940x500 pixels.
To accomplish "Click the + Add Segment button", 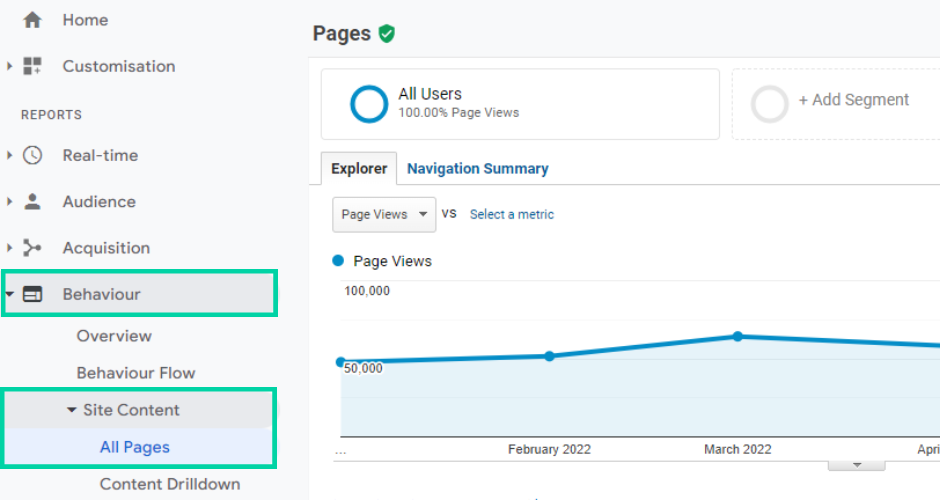I will coord(854,100).
